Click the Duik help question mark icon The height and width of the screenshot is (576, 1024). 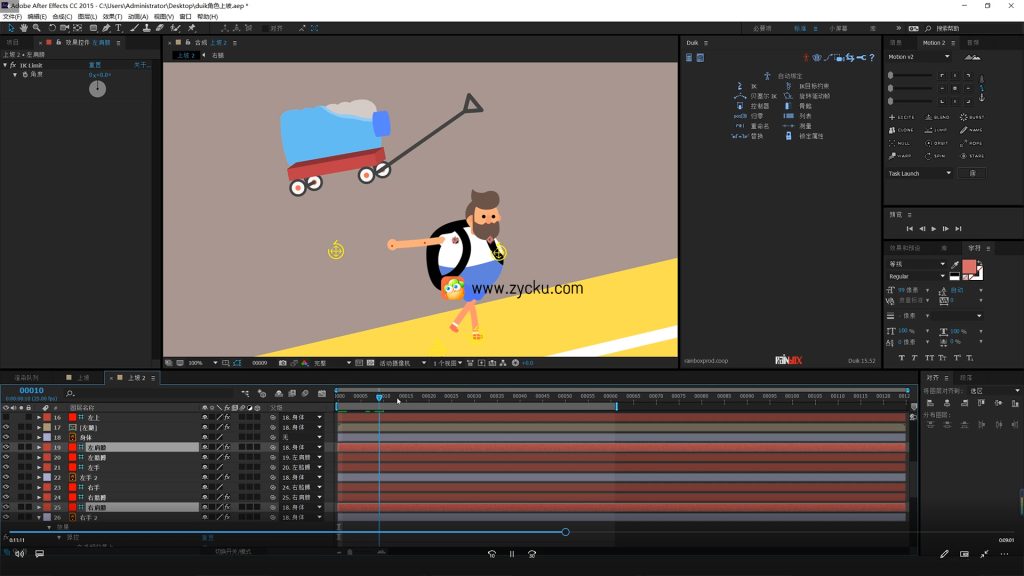(x=872, y=58)
